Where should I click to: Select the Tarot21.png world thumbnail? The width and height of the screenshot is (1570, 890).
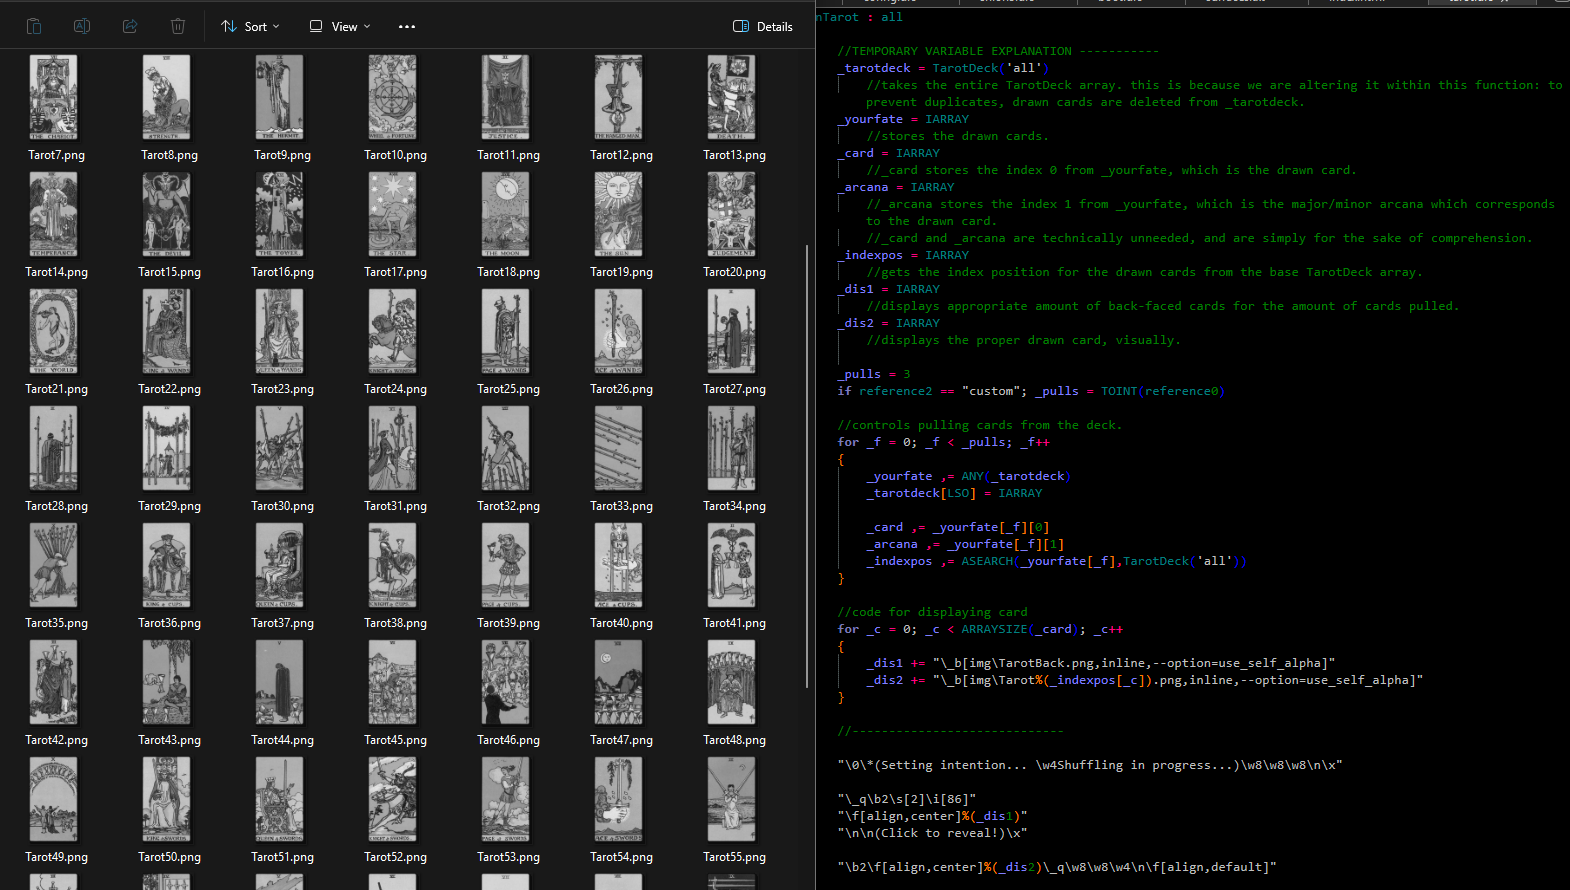pyautogui.click(x=54, y=331)
